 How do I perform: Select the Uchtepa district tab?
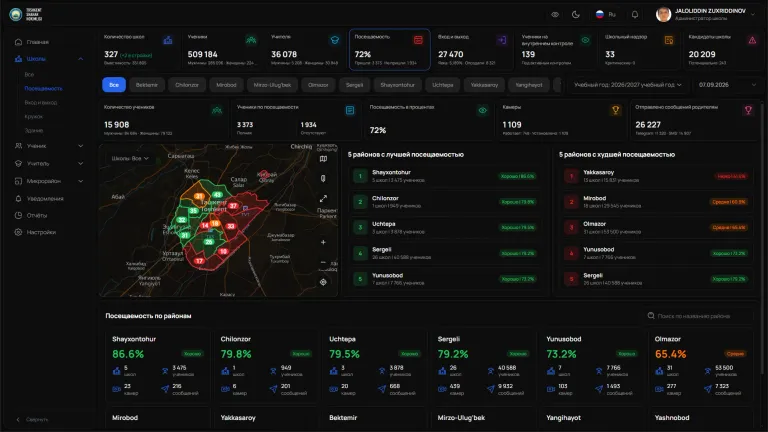point(443,85)
